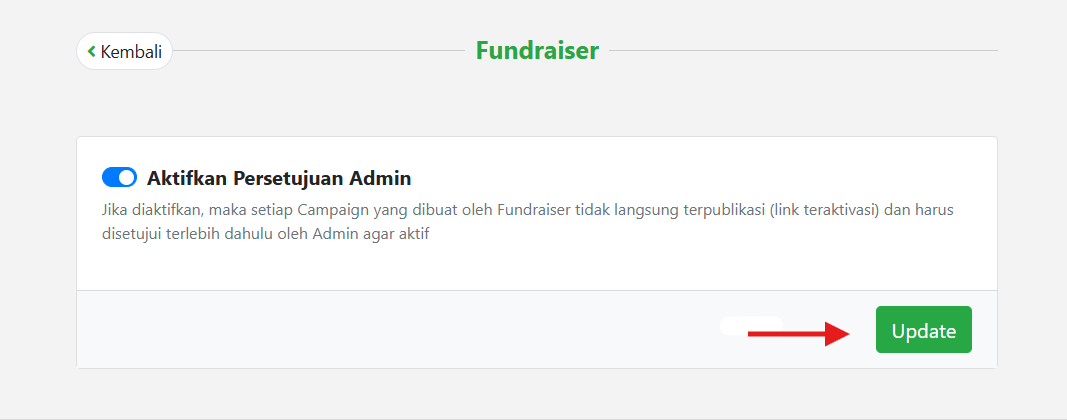1067x420 pixels.
Task: Click the divider line right of Fundraiser
Action: (x=802, y=50)
